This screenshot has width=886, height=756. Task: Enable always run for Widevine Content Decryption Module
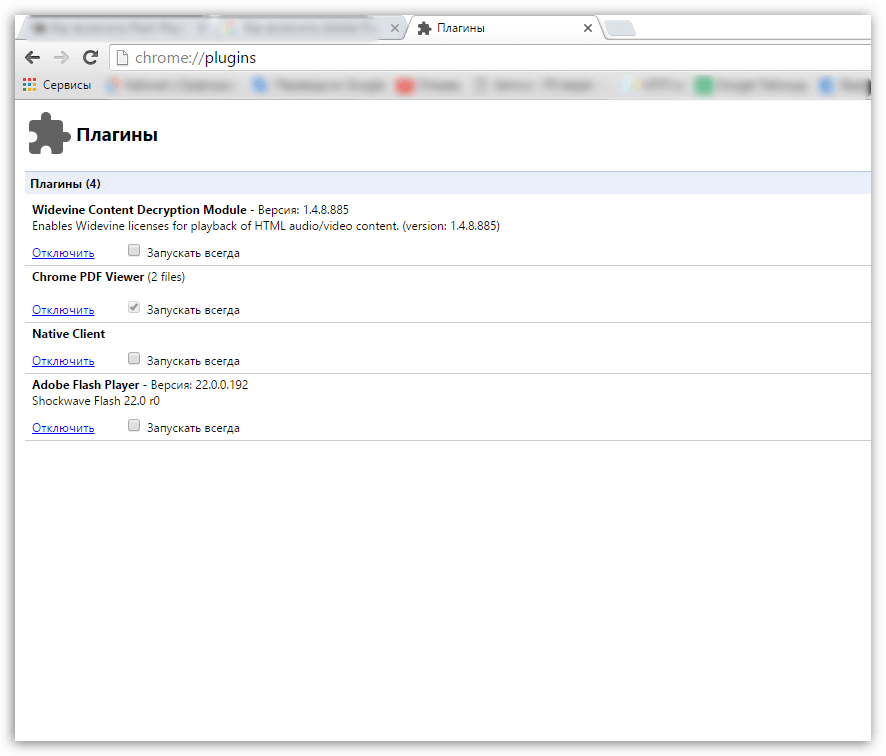[x=134, y=251]
